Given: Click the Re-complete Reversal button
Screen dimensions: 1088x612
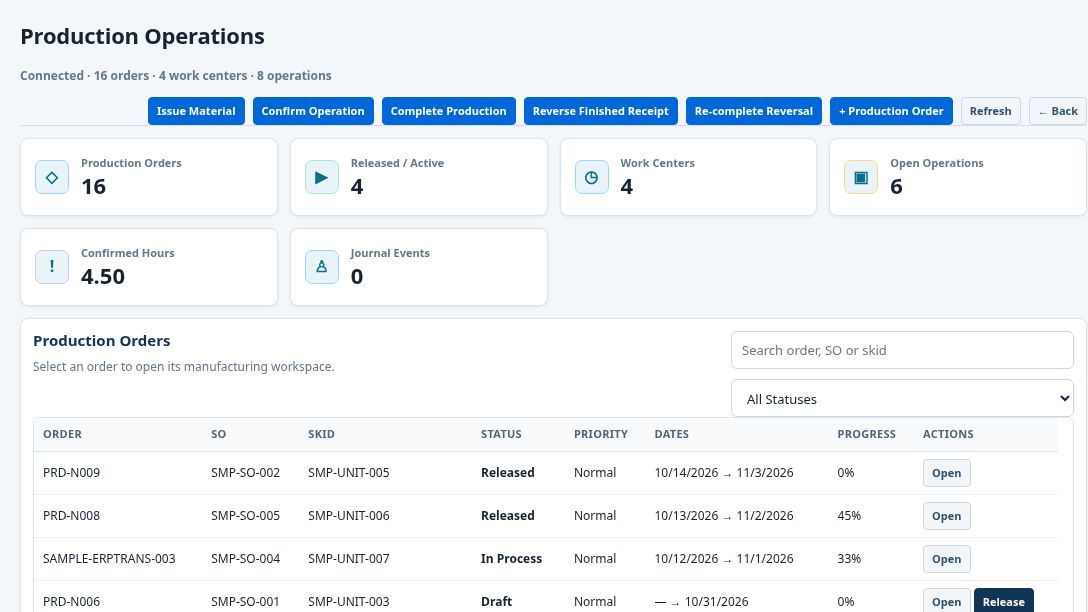Looking at the screenshot, I should coord(754,111).
